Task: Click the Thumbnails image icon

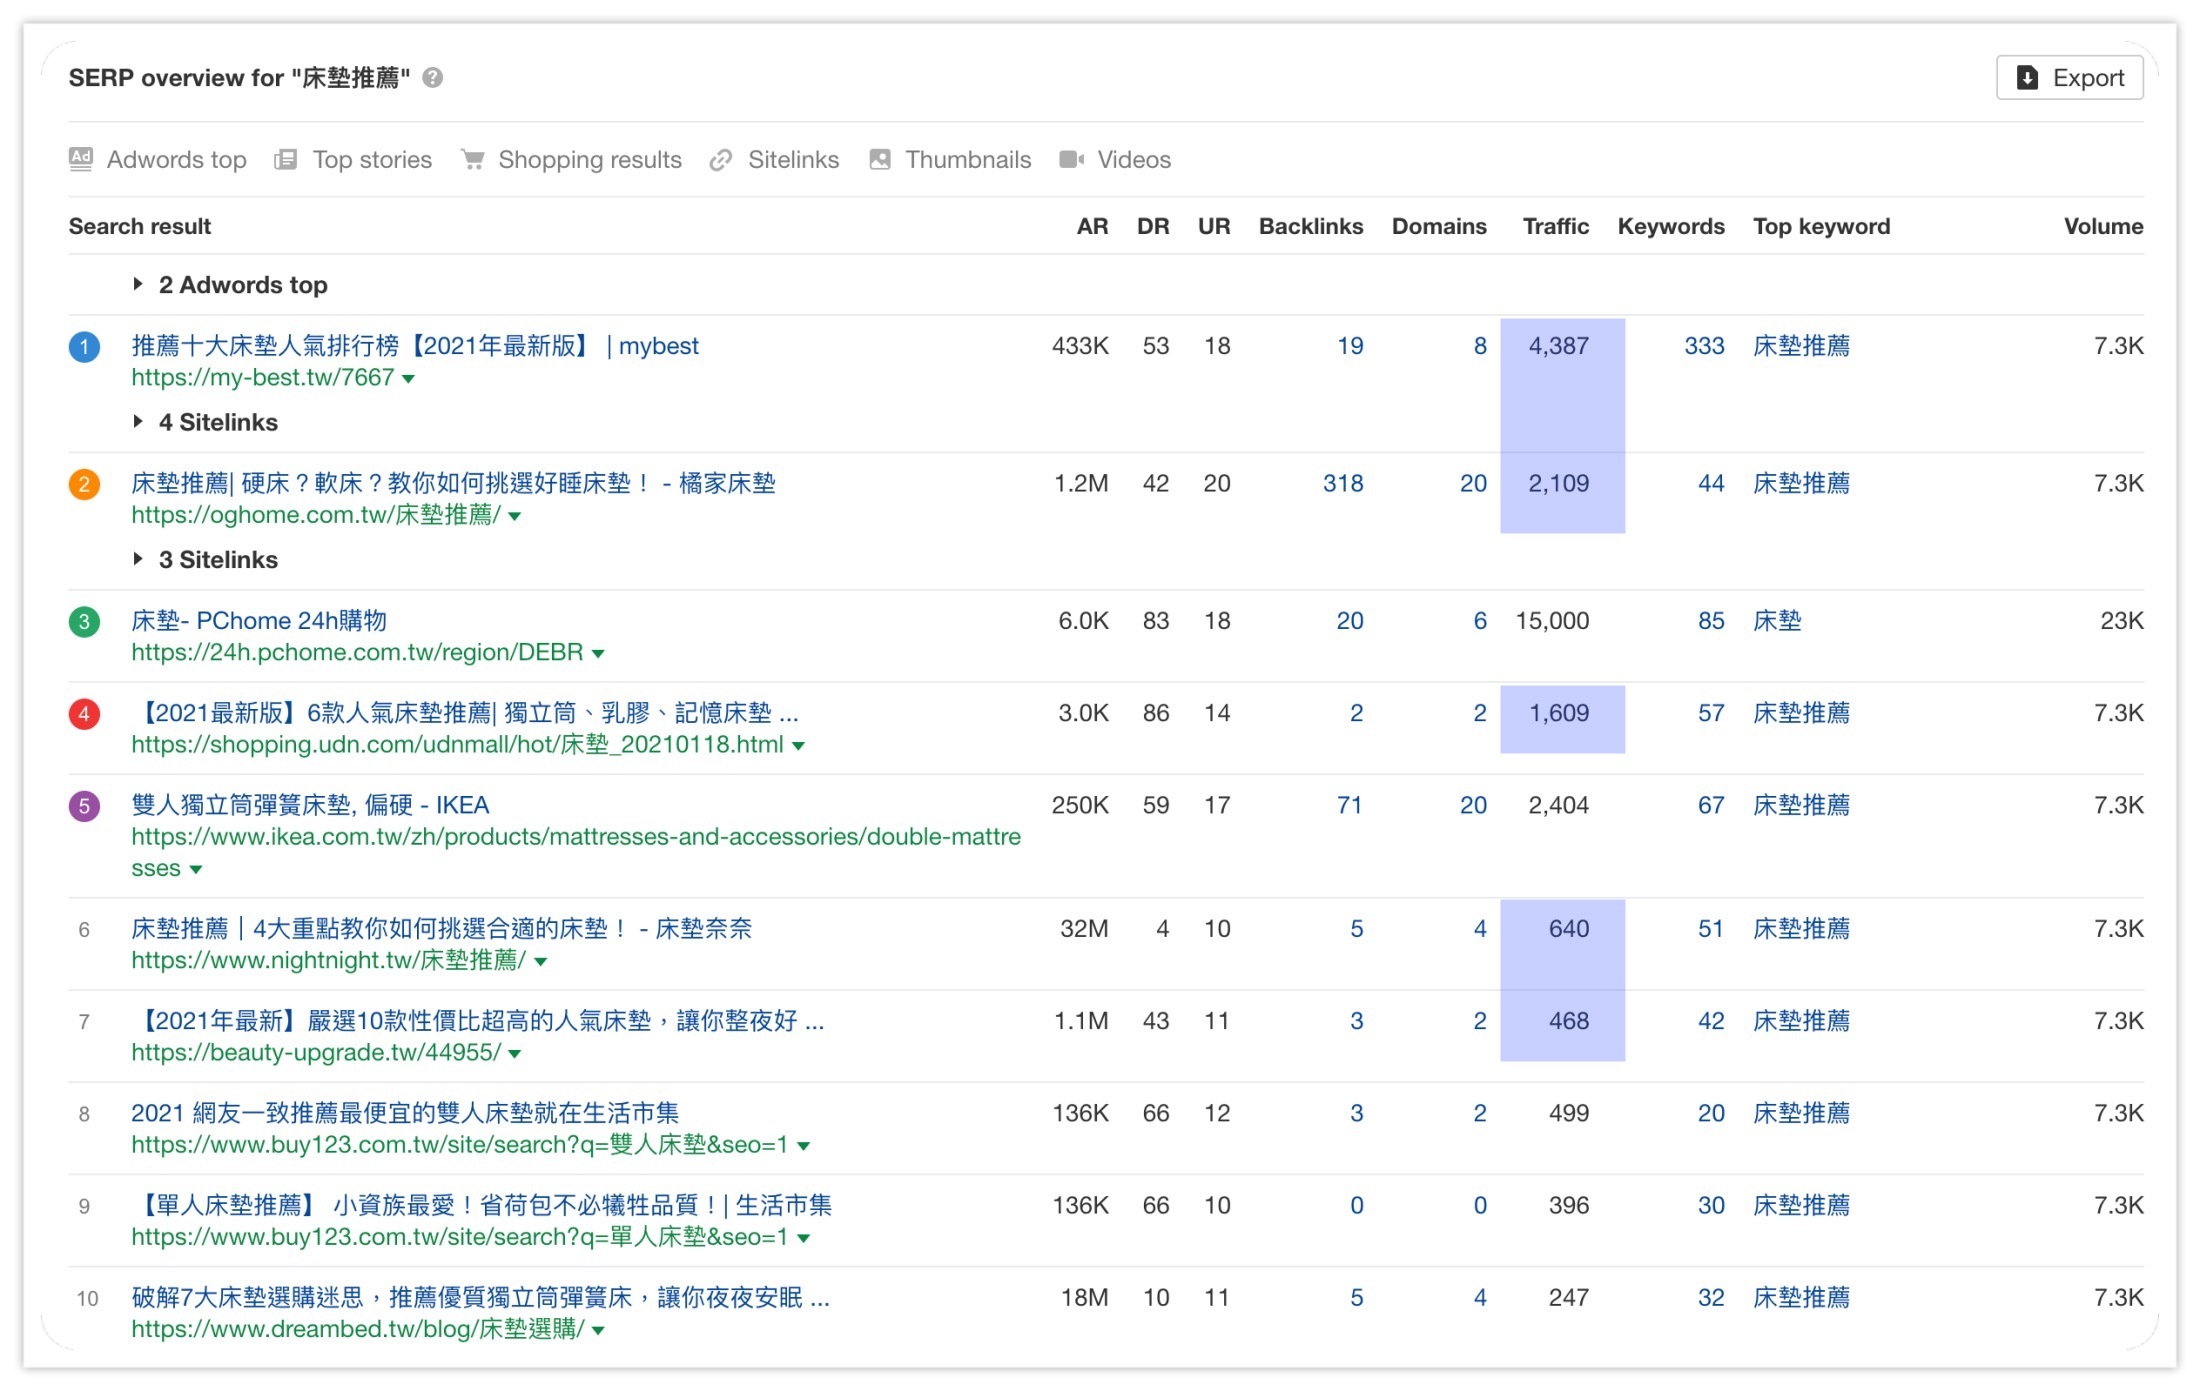Action: [x=880, y=159]
